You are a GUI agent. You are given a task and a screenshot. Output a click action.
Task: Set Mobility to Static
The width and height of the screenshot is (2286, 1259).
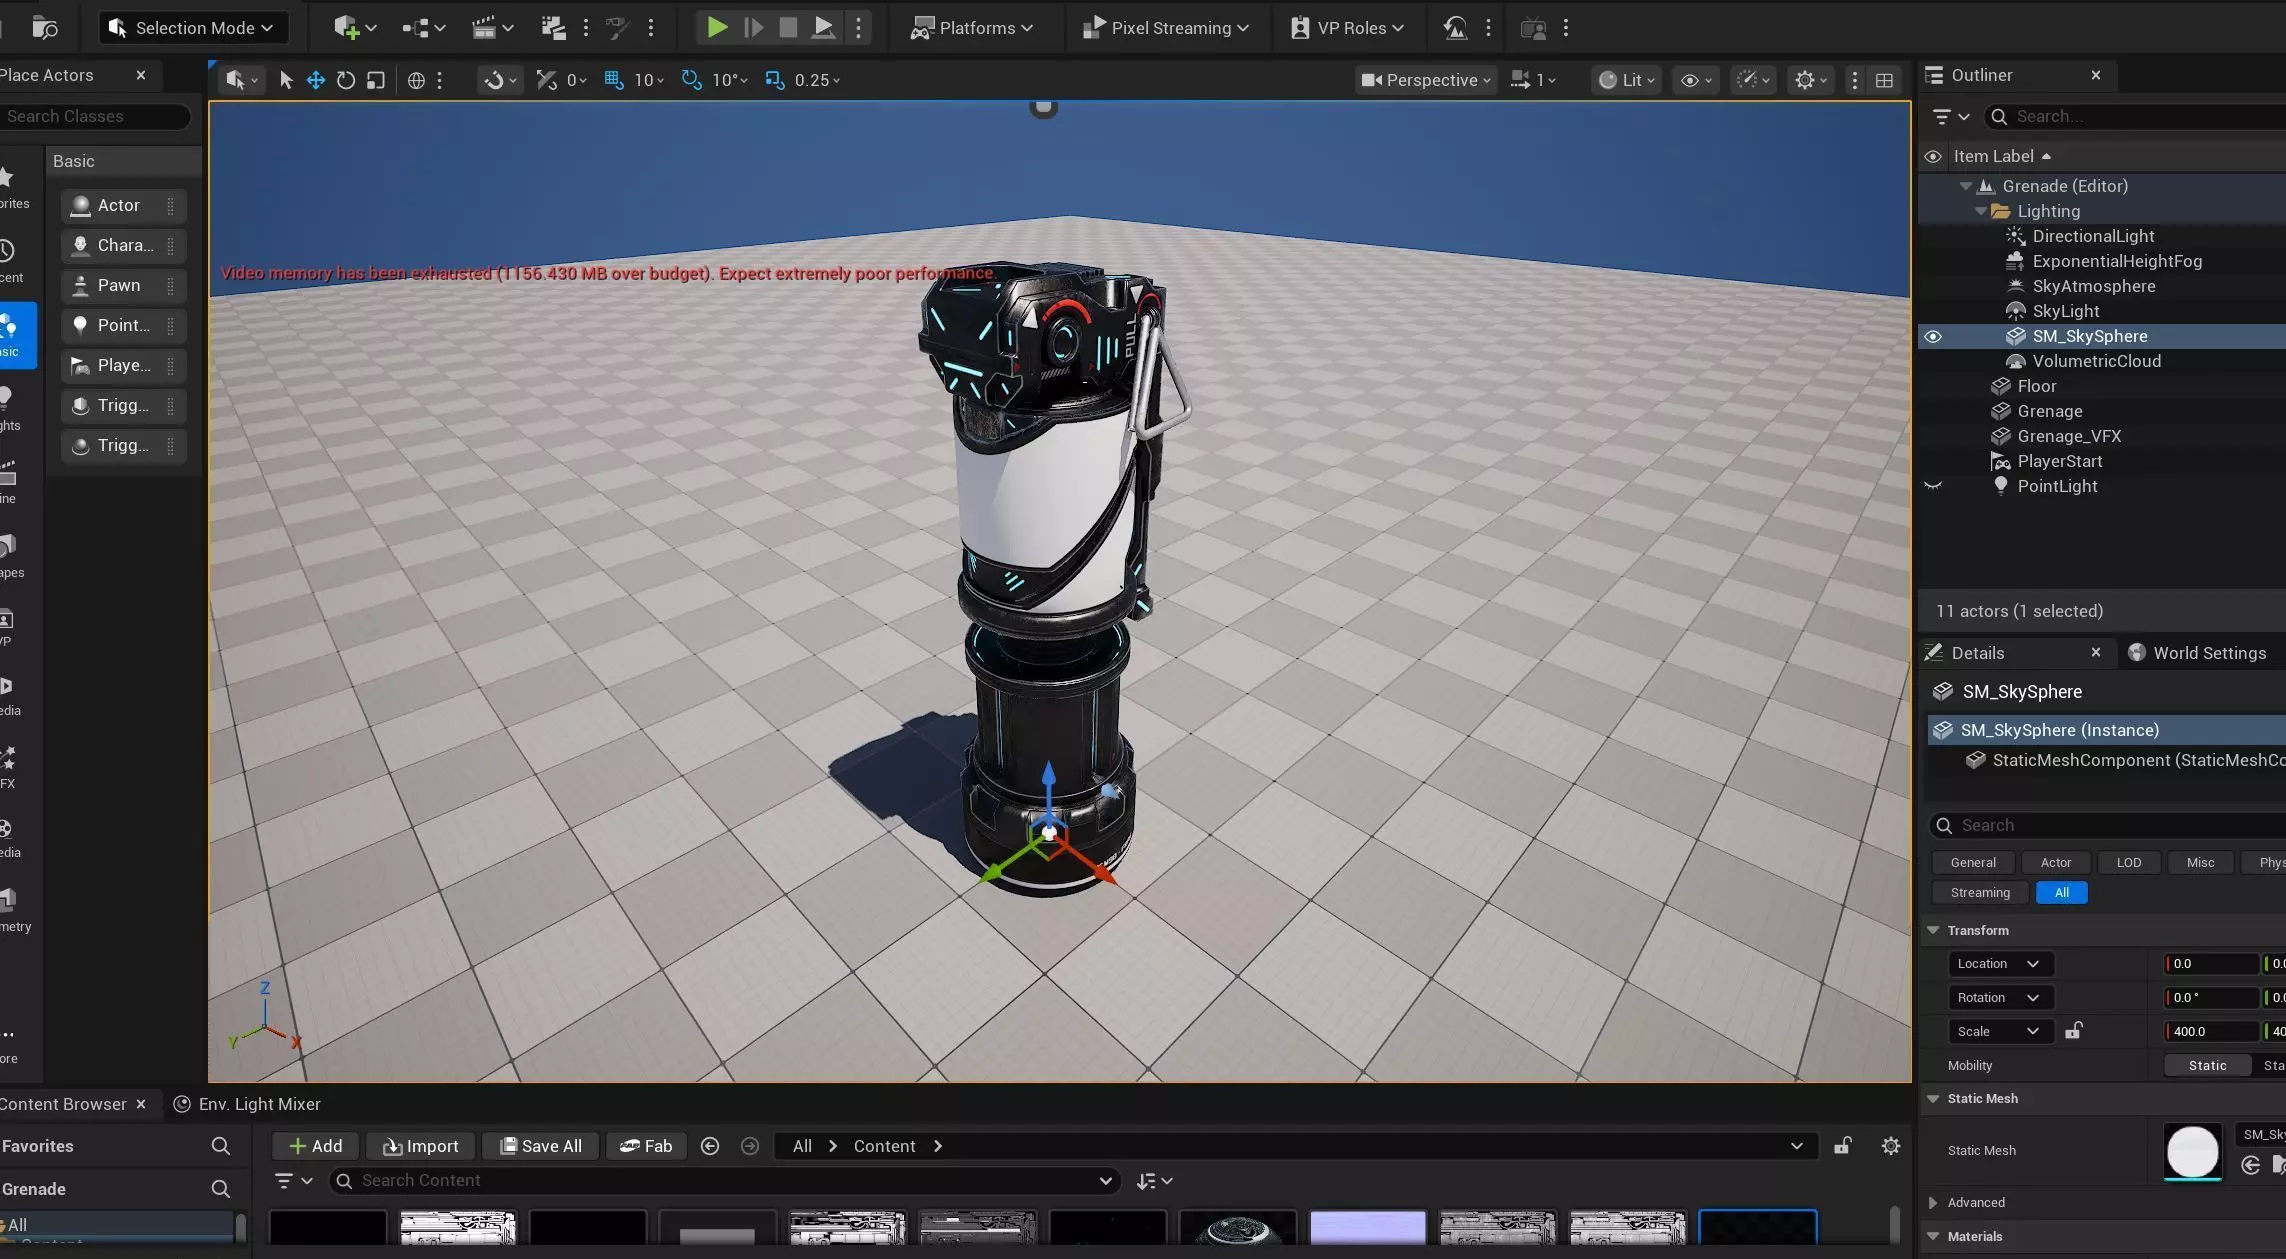(x=2207, y=1066)
